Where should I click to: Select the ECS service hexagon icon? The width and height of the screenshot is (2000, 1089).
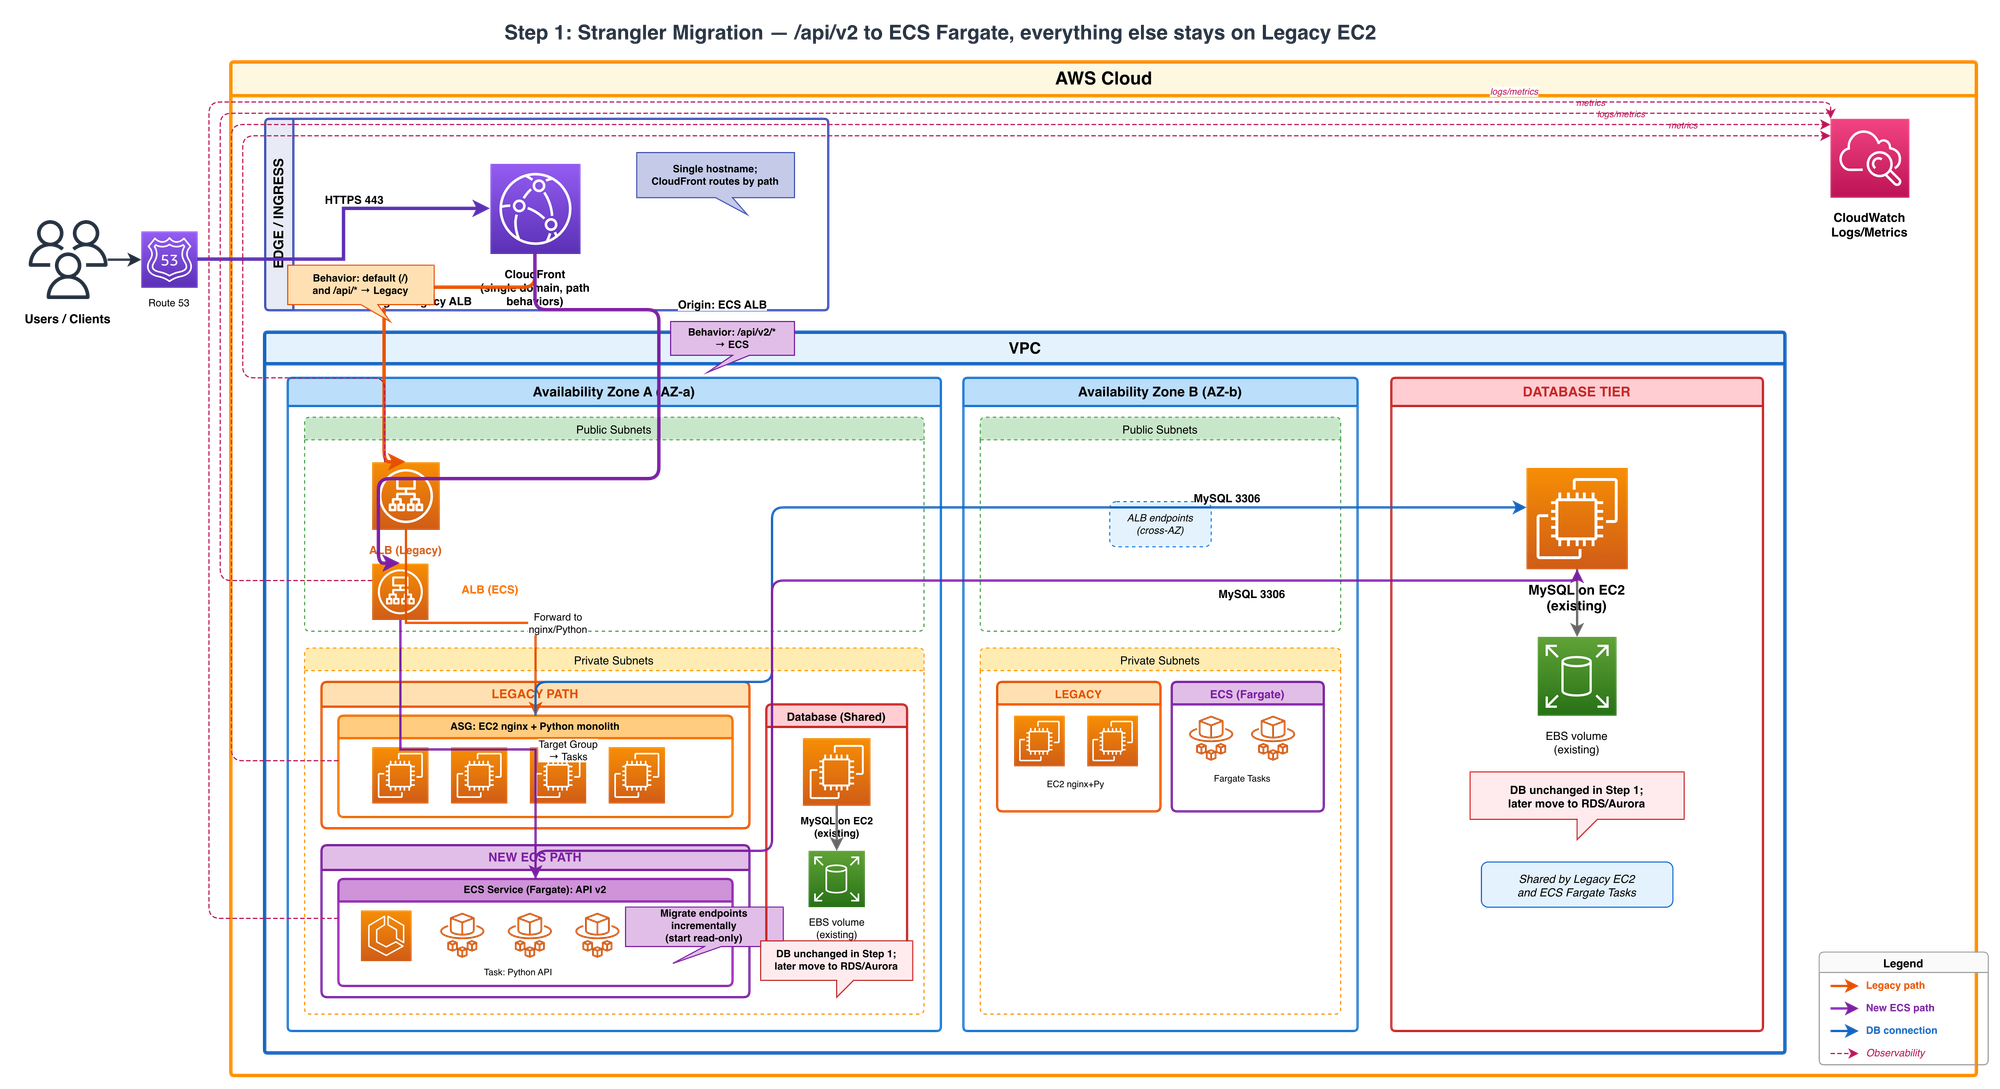pyautogui.click(x=386, y=936)
